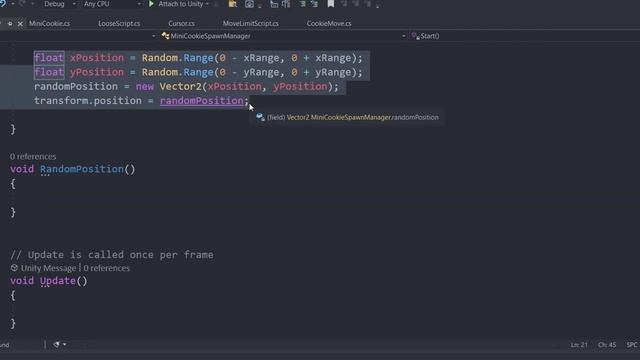640x360 pixels.
Task: Click the 0 references CodeLens above RandomPosition
Action: [x=33, y=156]
